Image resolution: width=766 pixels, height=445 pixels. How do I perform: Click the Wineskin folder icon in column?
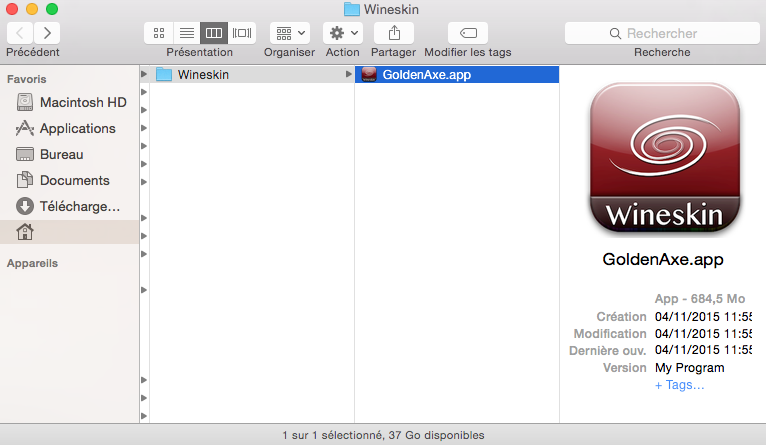pyautogui.click(x=164, y=74)
